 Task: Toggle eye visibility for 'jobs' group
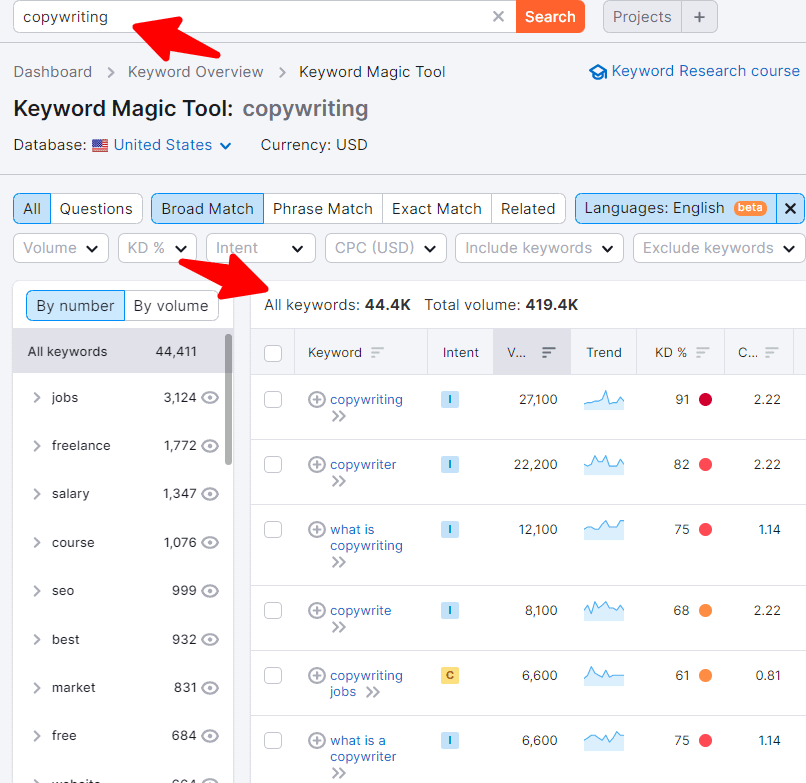click(x=210, y=397)
